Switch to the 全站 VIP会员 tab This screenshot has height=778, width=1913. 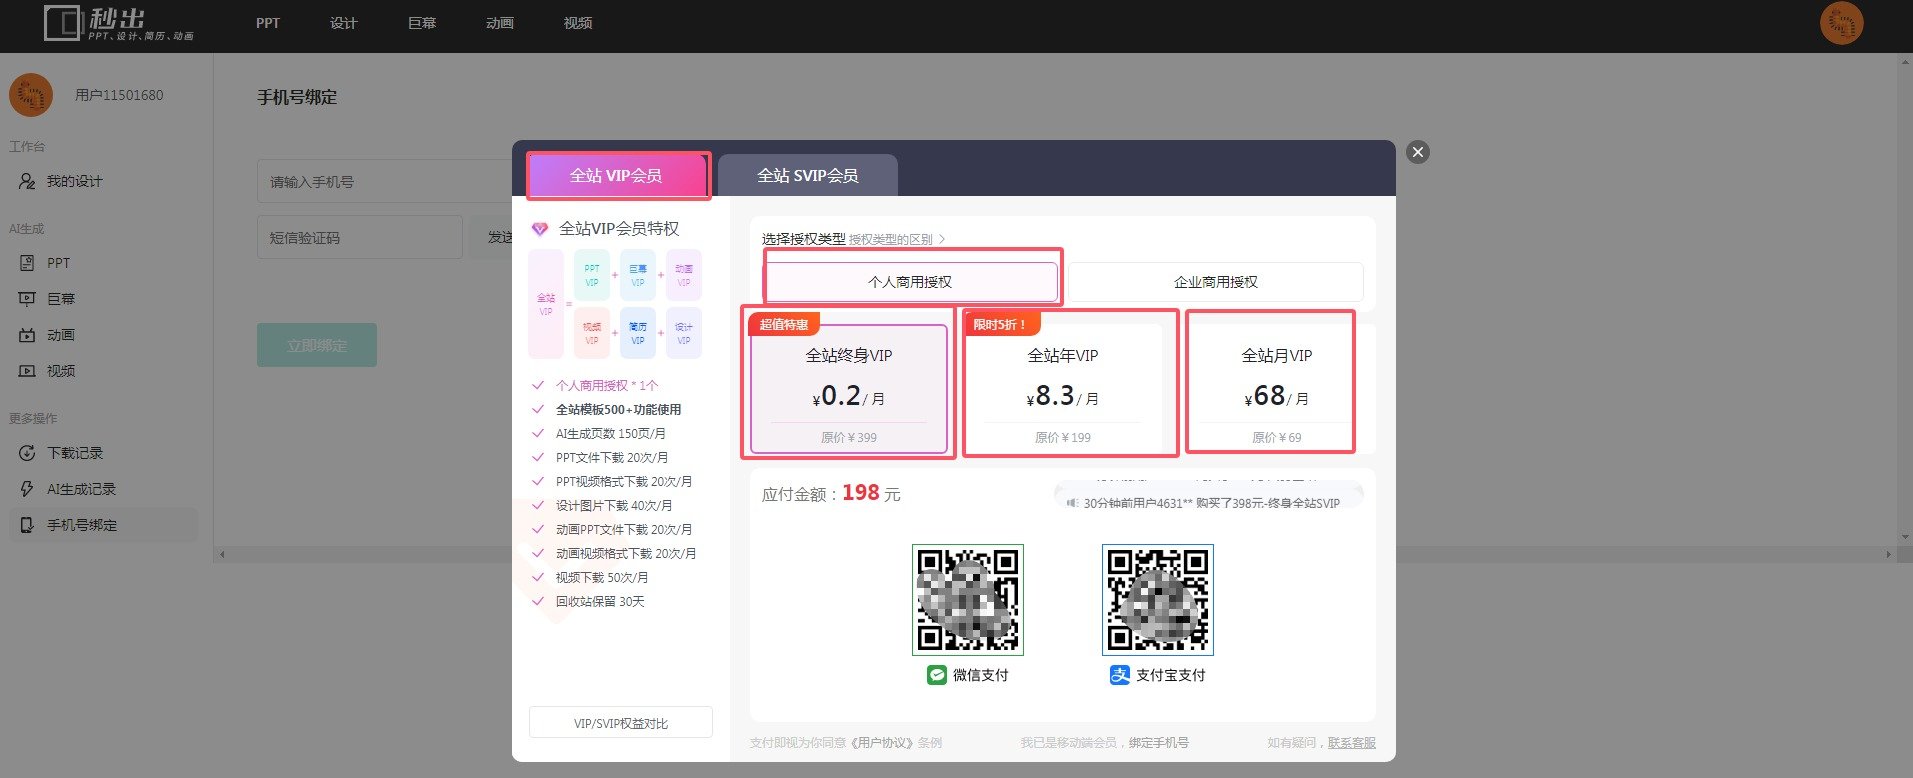[x=618, y=175]
